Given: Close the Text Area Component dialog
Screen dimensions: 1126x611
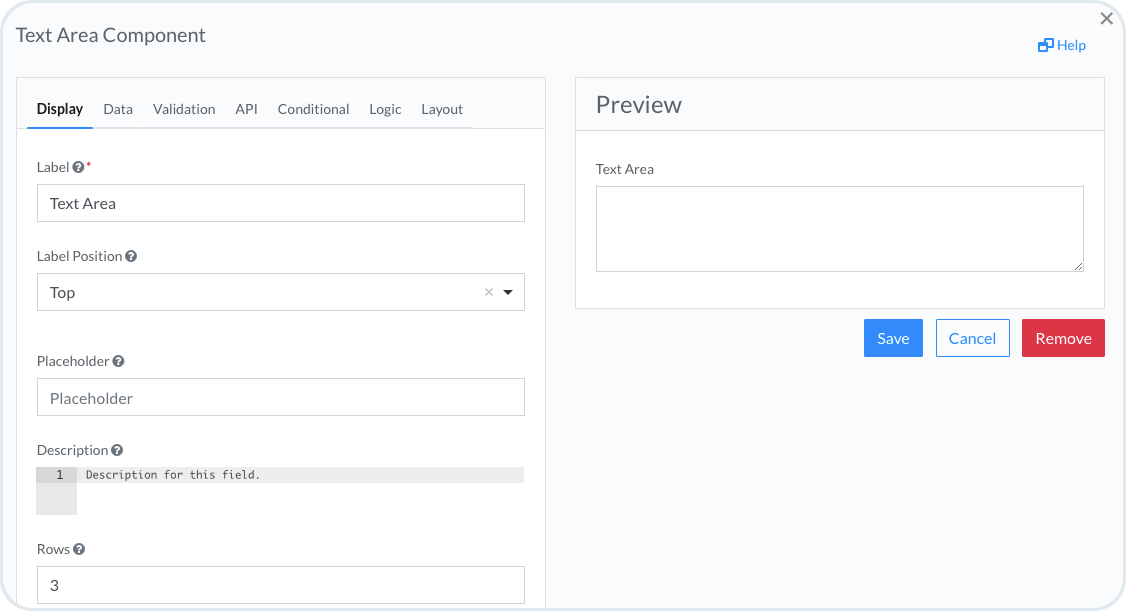Looking at the screenshot, I should point(1106,19).
